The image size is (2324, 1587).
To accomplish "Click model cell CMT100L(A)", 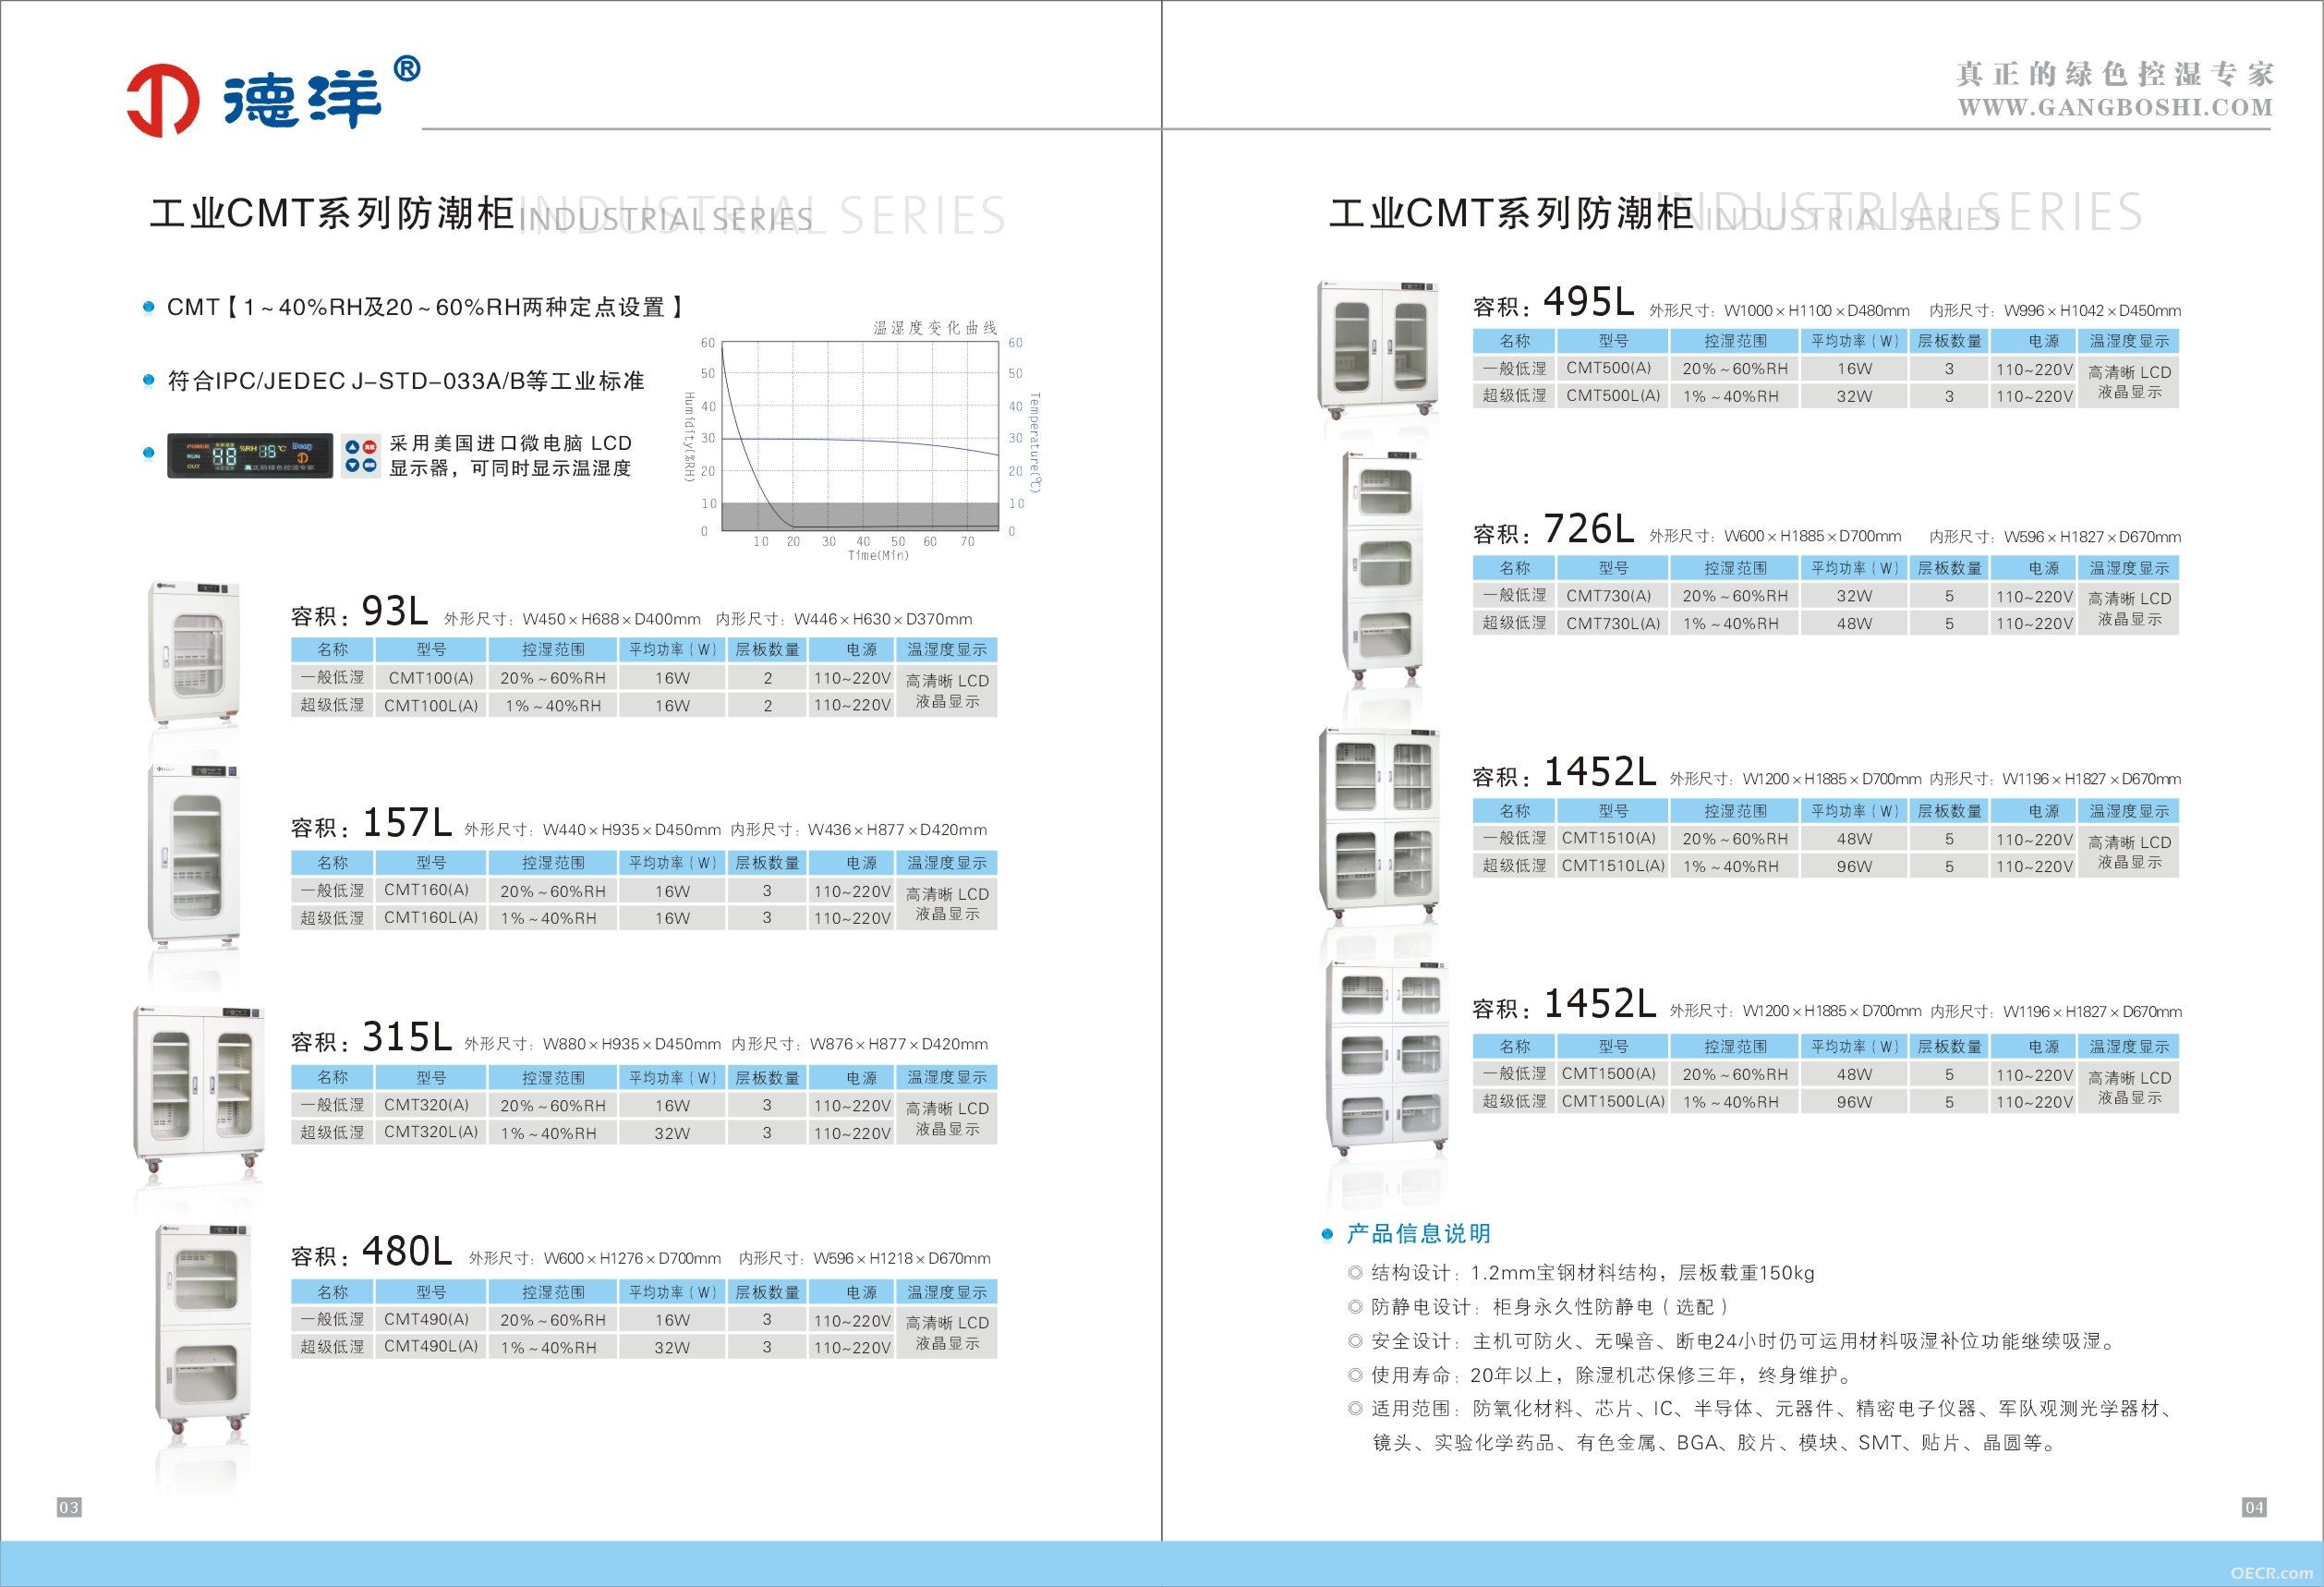I will [x=431, y=705].
